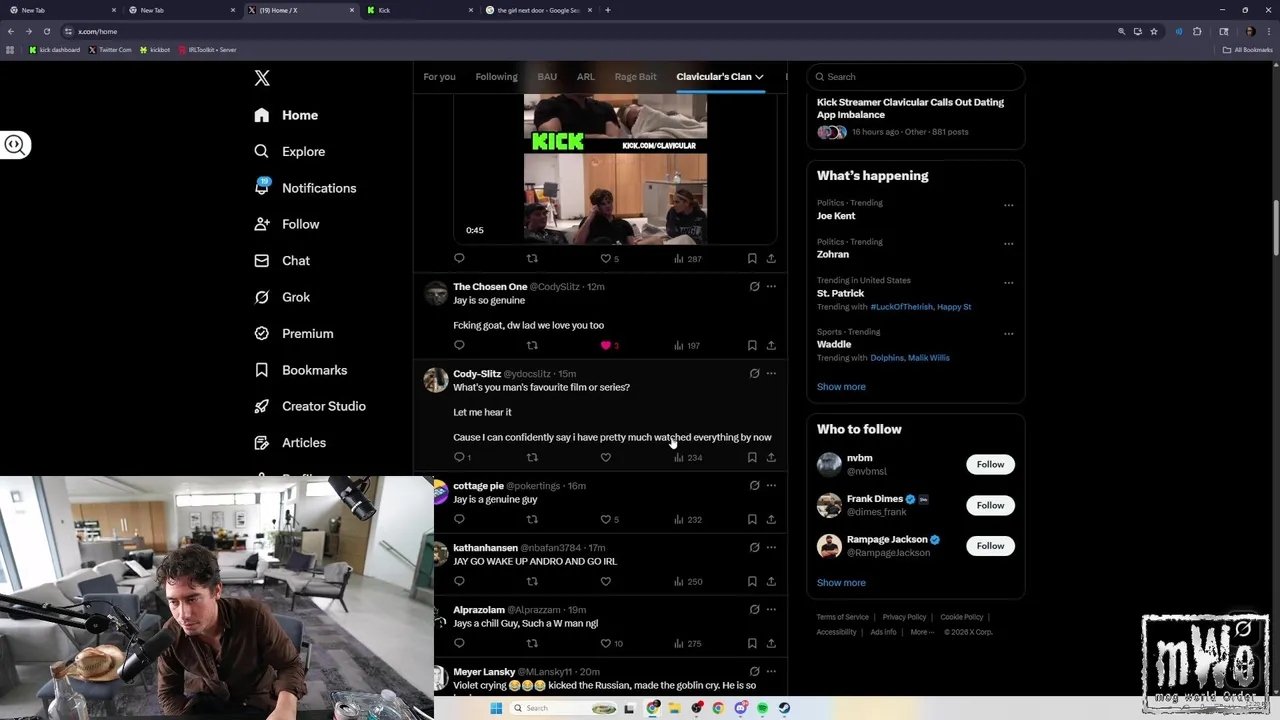Click the X search field
The image size is (1280, 720).
[915, 77]
